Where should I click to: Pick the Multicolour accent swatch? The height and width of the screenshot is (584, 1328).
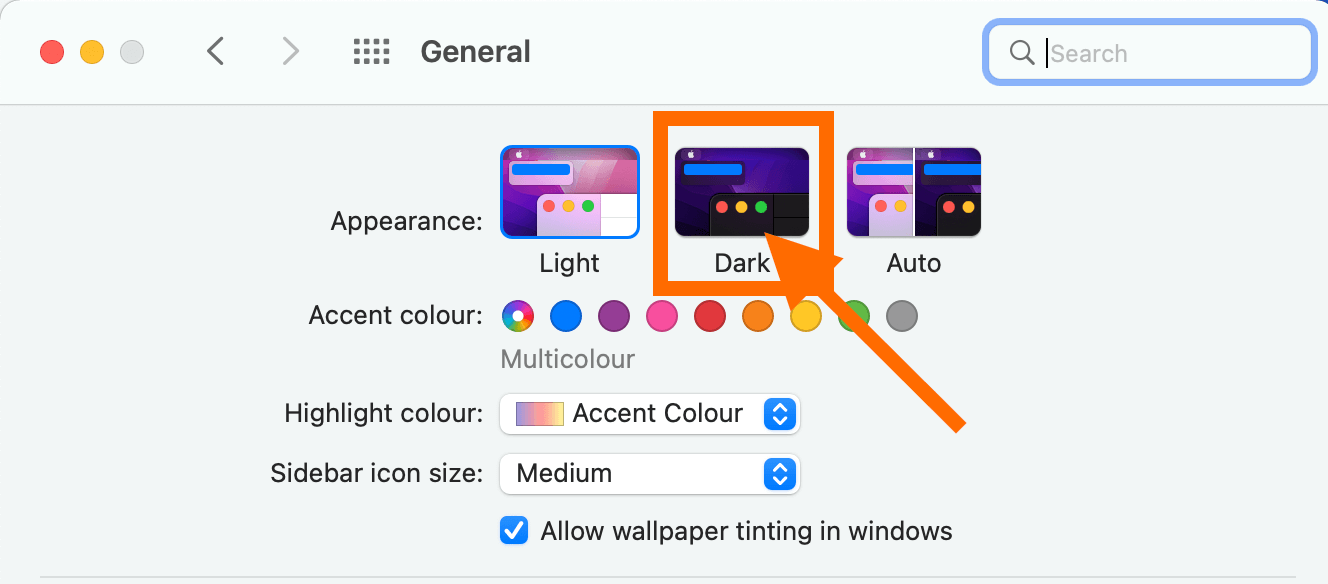pyautogui.click(x=518, y=317)
